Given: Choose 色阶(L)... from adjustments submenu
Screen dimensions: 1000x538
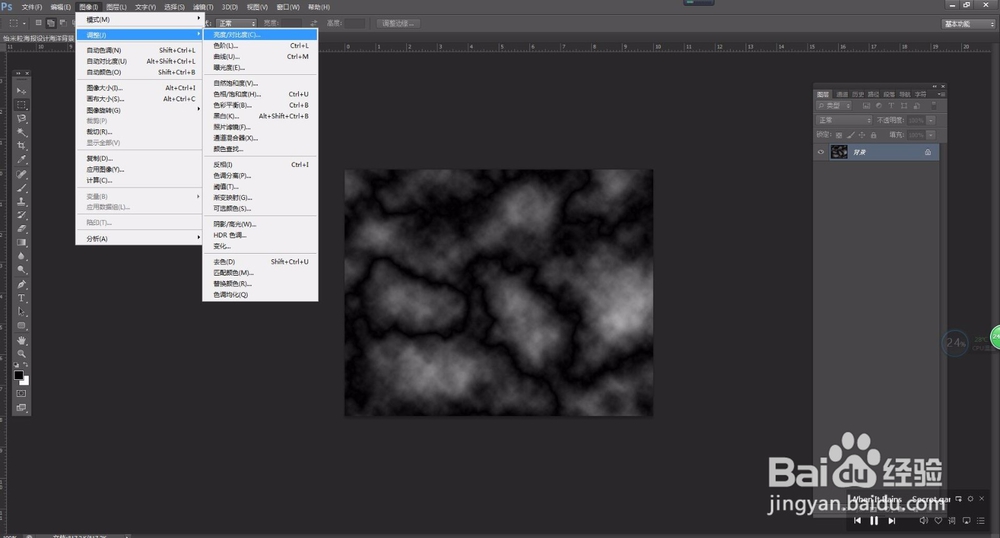Looking at the screenshot, I should (x=260, y=45).
